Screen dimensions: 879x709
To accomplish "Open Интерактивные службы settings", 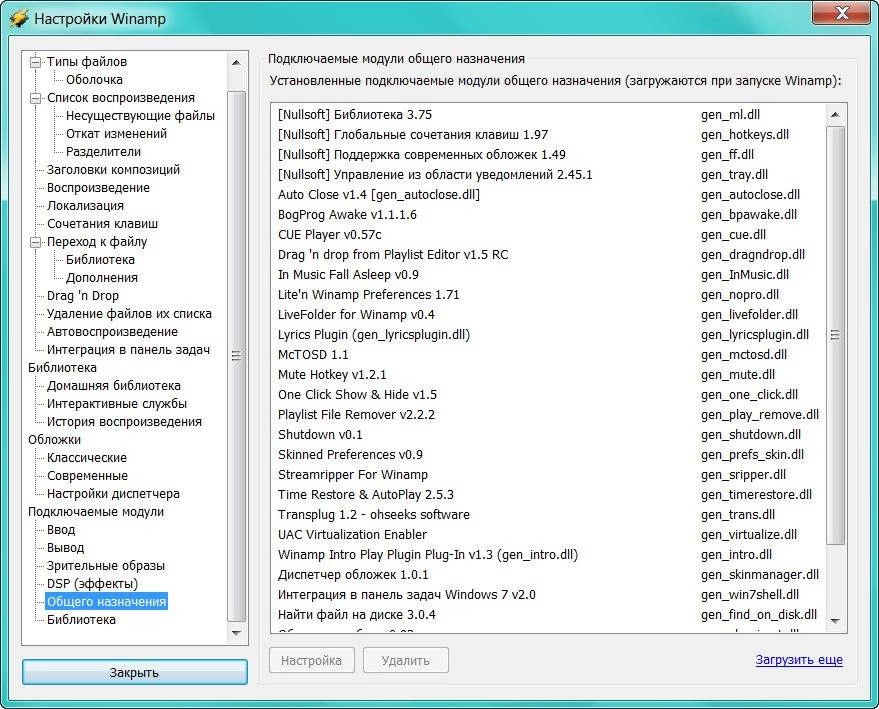I will coord(117,404).
